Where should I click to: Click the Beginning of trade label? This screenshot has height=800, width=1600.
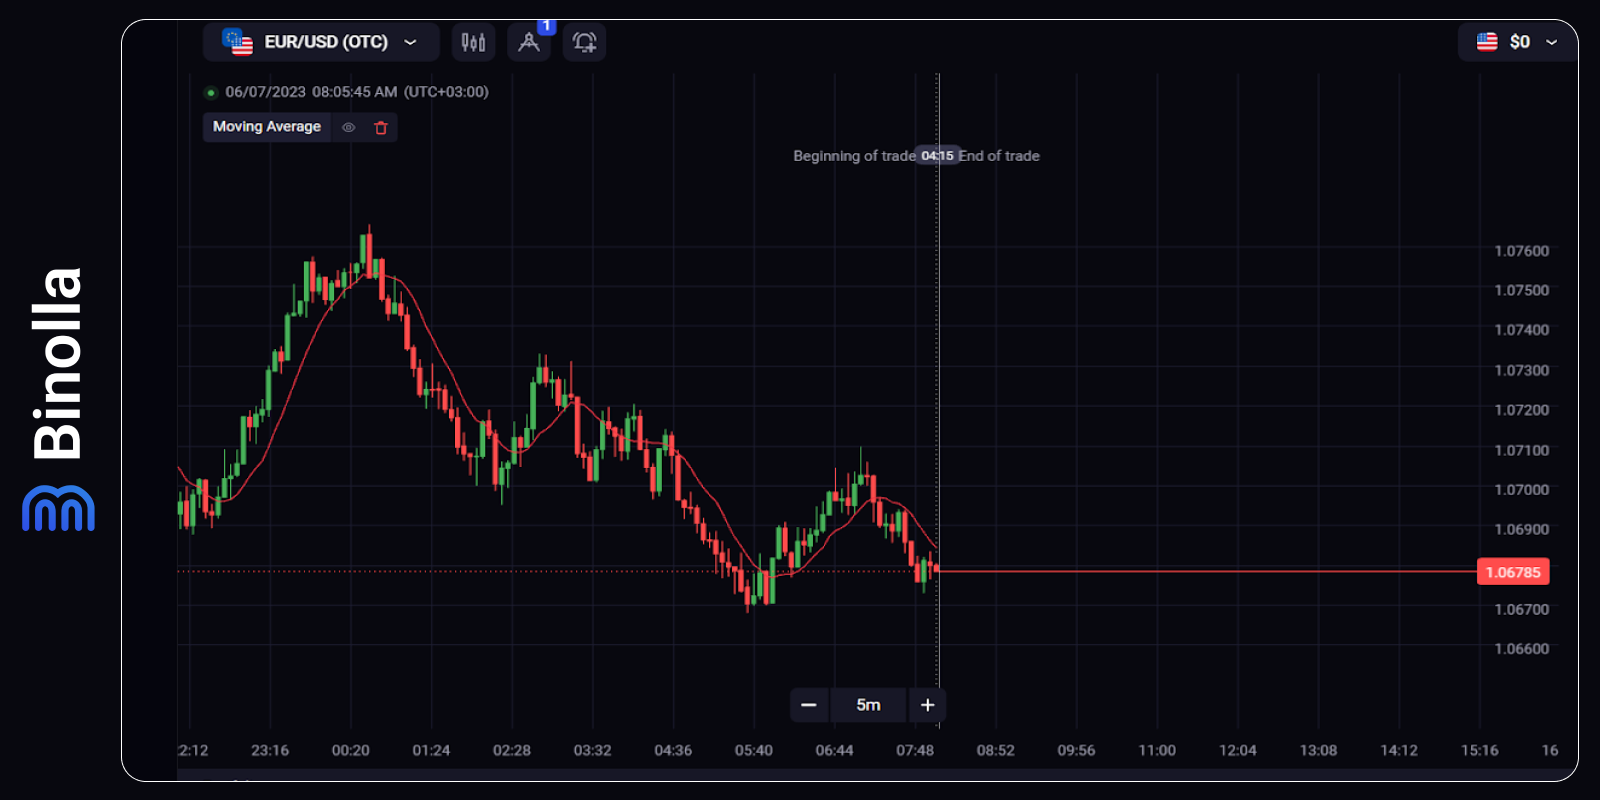854,156
